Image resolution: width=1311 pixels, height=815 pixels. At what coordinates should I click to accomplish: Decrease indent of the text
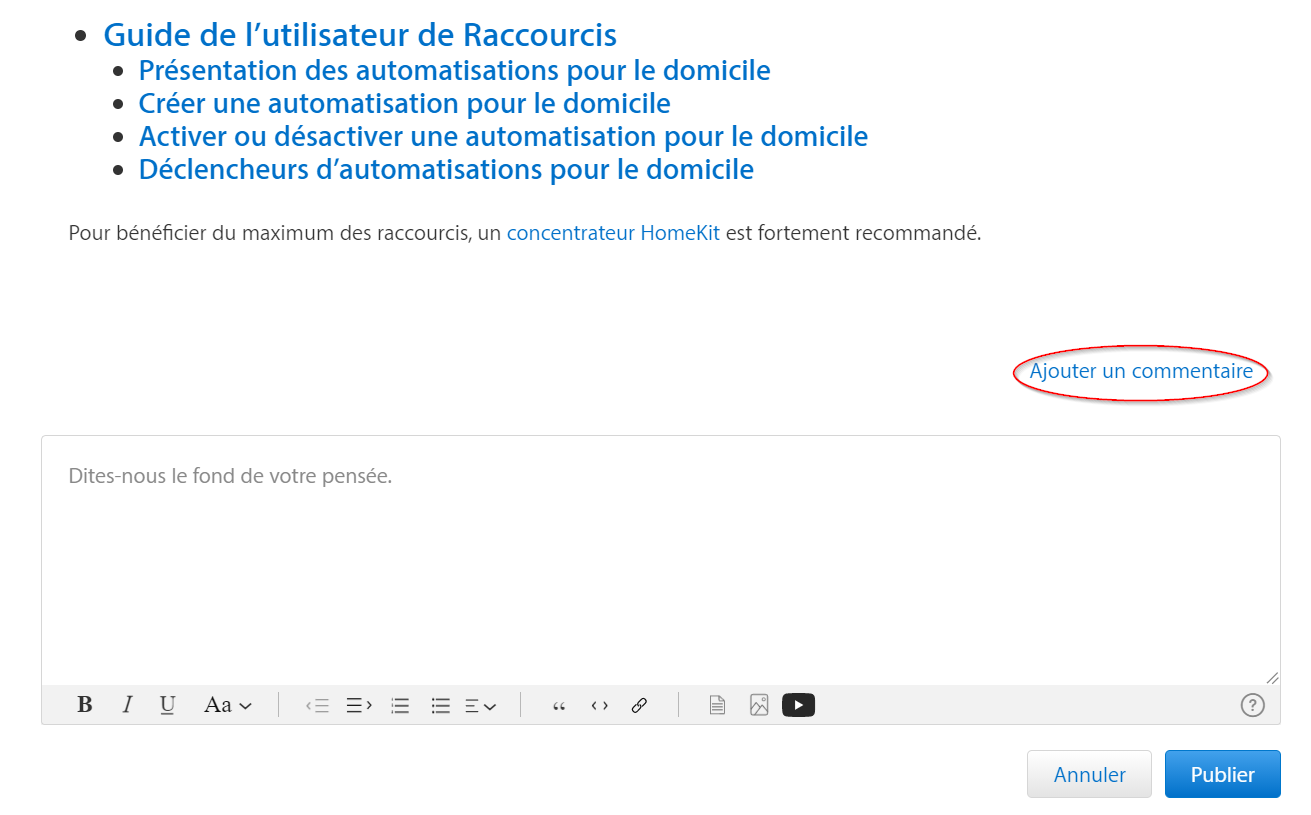coord(317,706)
